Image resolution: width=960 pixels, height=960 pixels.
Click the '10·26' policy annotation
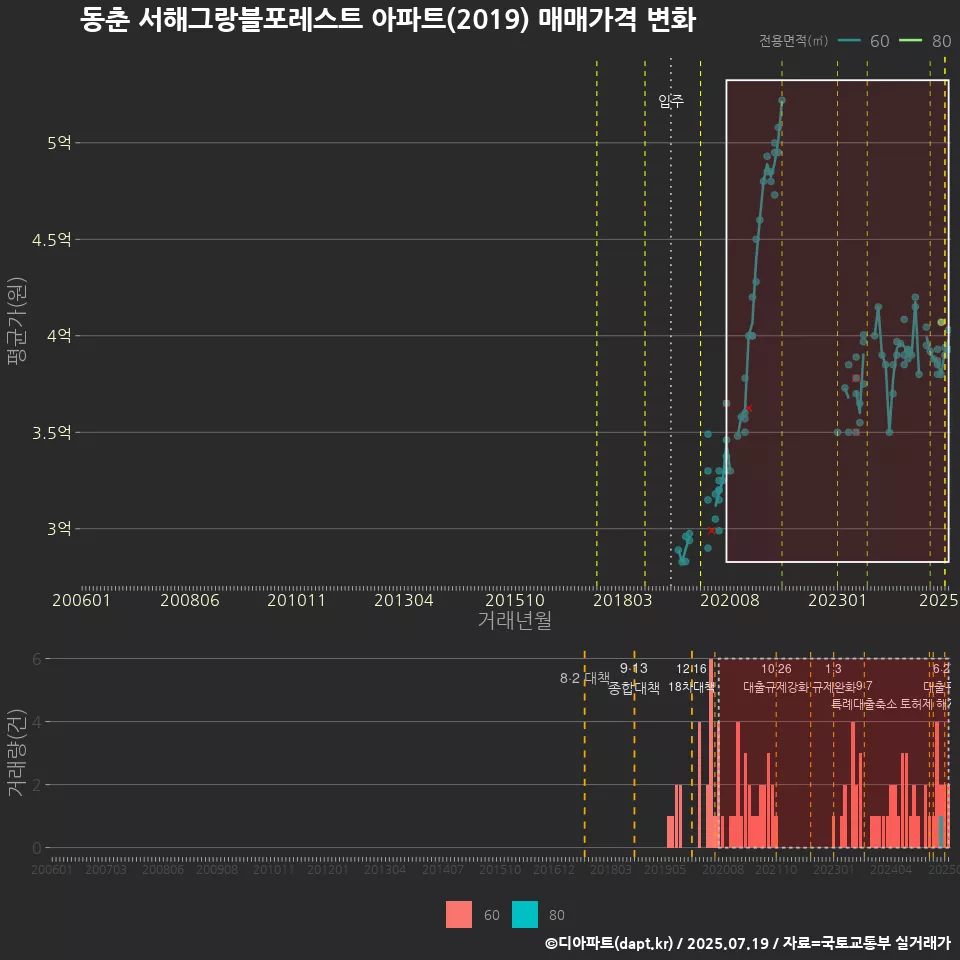pyautogui.click(x=776, y=669)
